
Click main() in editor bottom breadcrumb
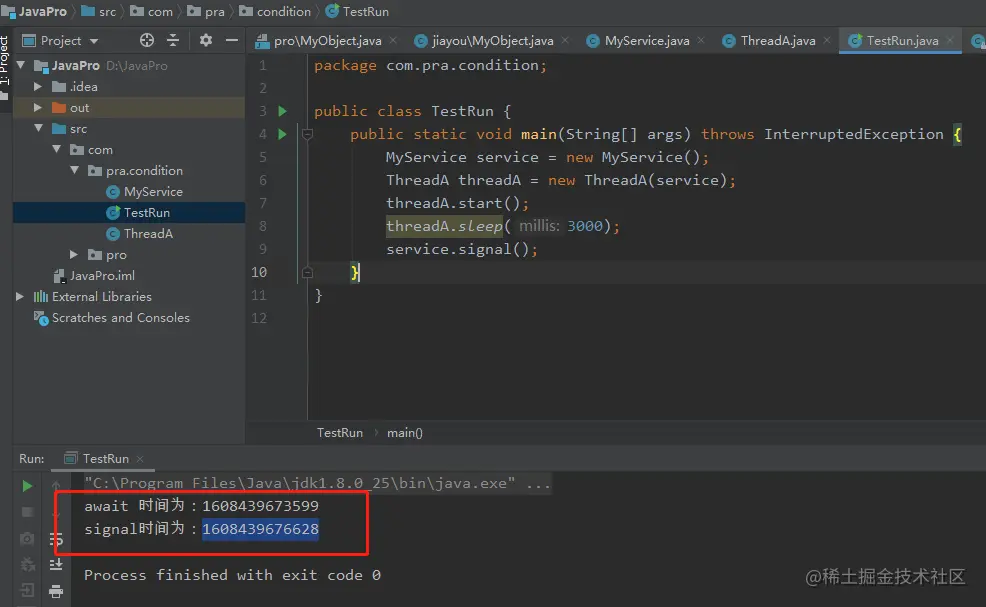(405, 433)
